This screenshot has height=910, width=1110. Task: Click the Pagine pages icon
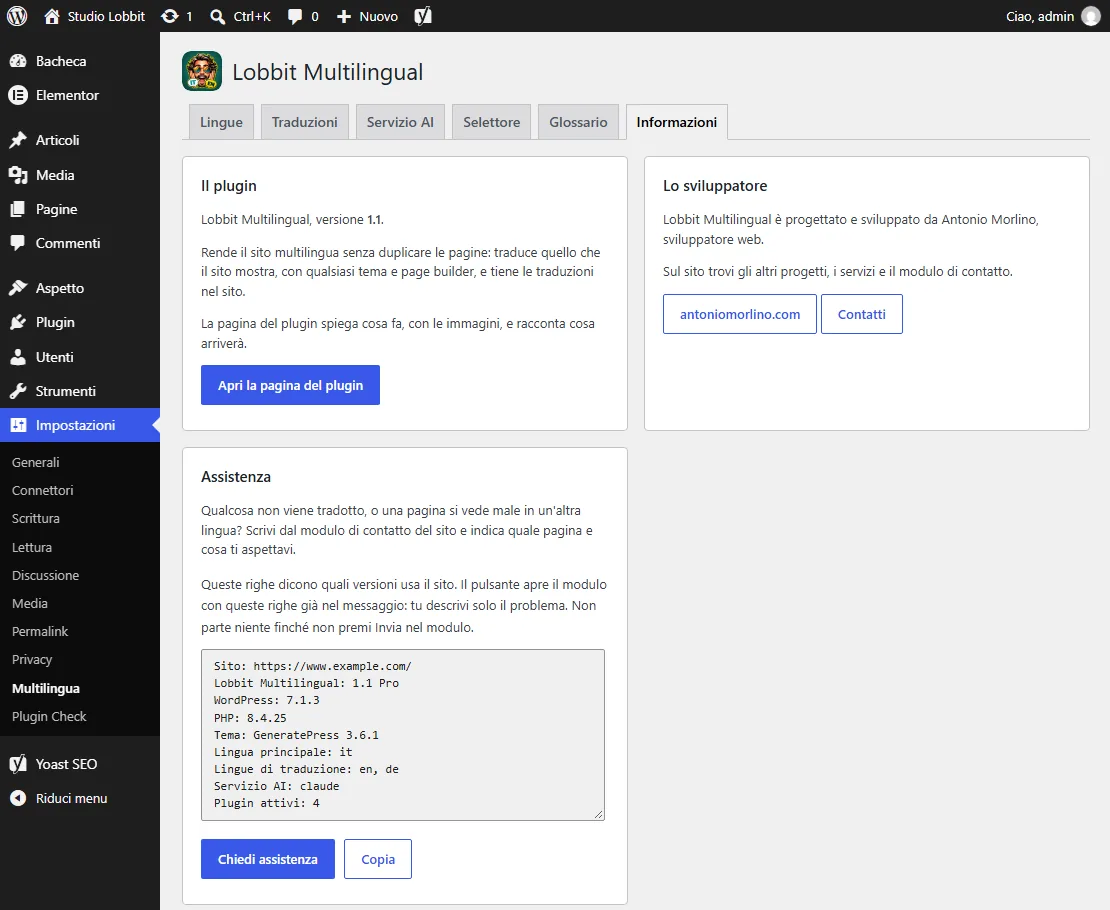(18, 209)
